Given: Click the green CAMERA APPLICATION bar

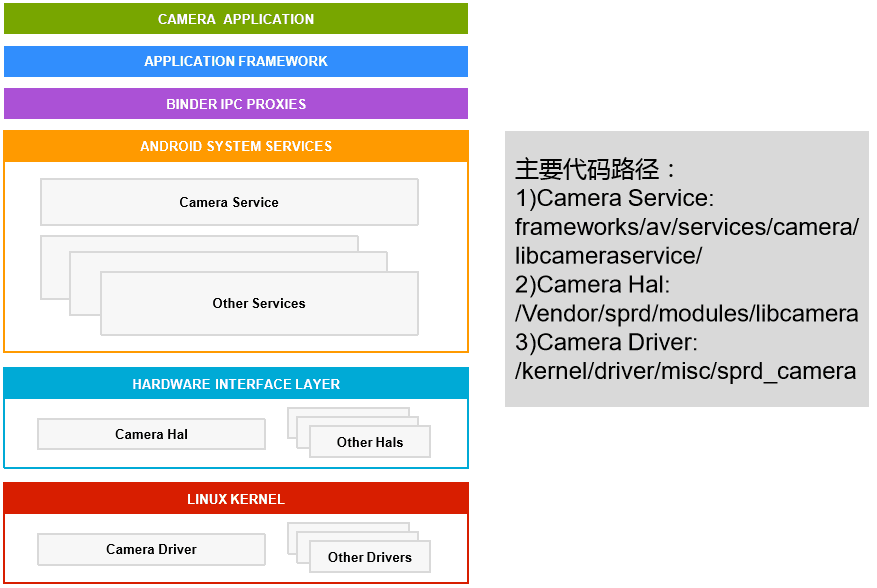Looking at the screenshot, I should click(236, 18).
